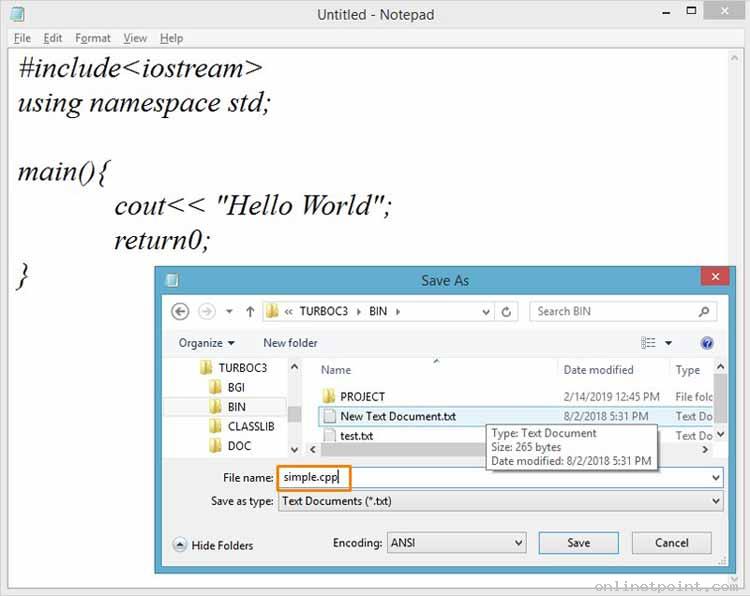Open recent locations dropdown arrow
The image size is (750, 596).
(230, 312)
